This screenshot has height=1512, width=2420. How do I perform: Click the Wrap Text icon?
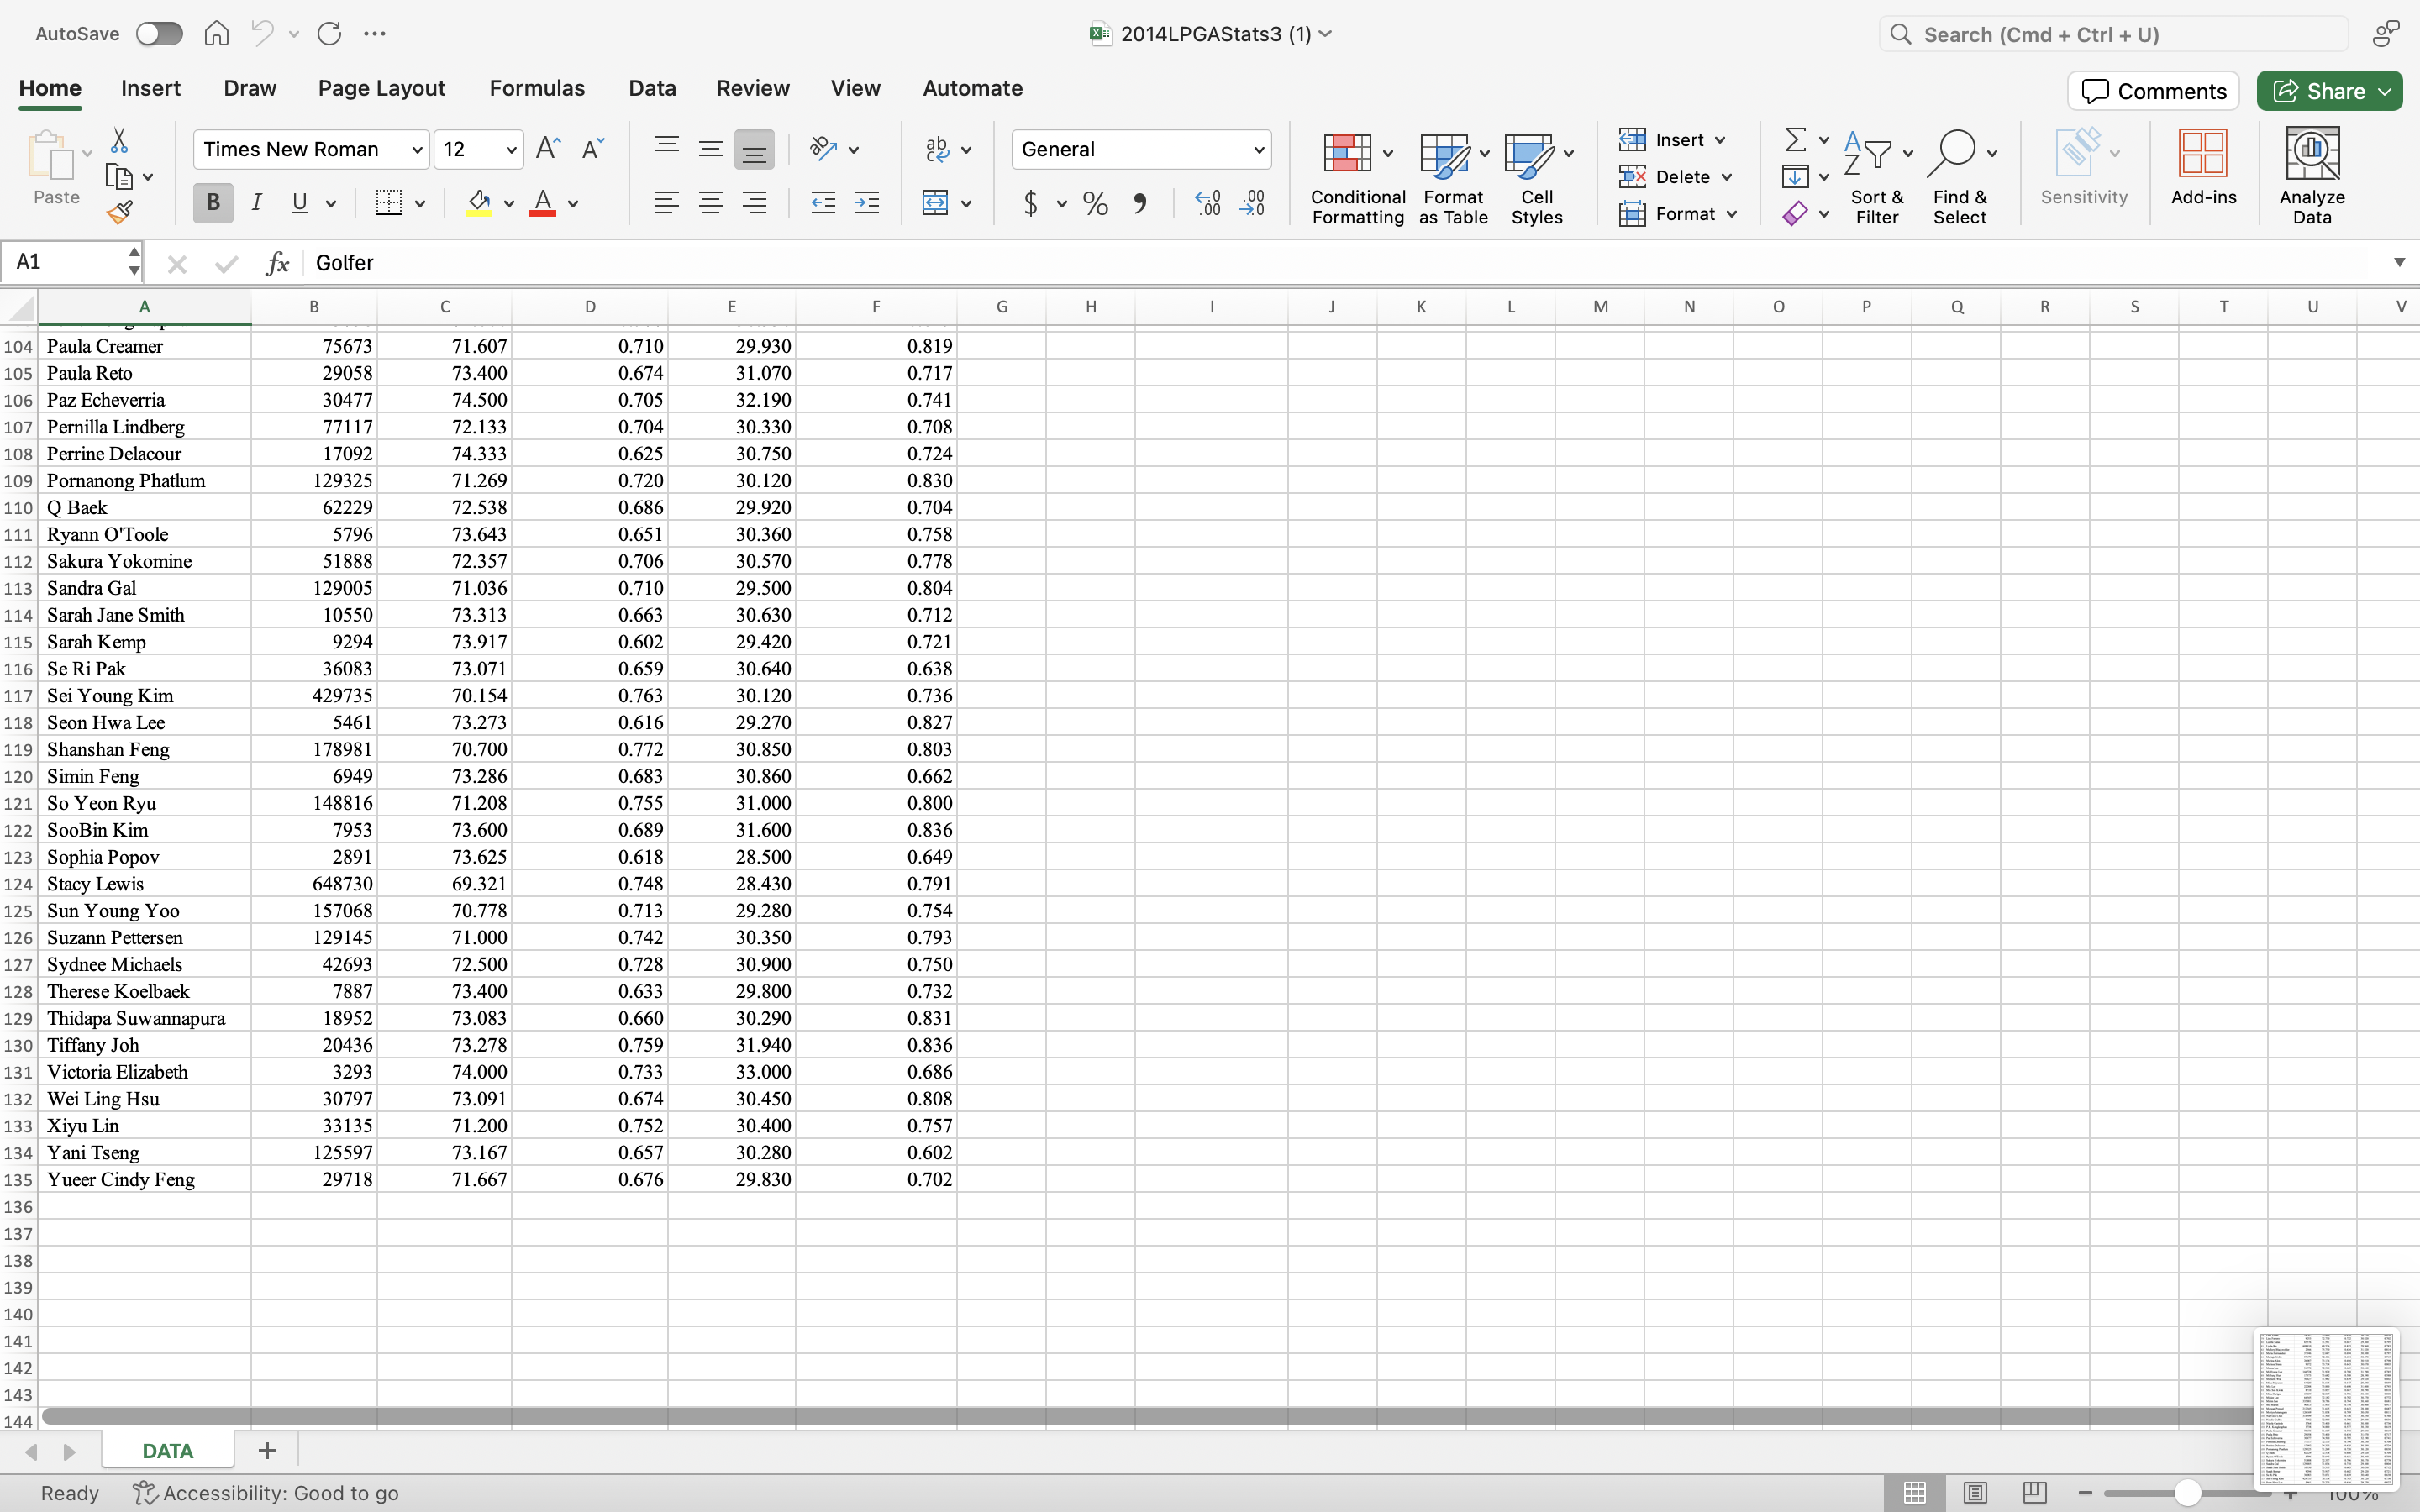(x=937, y=149)
